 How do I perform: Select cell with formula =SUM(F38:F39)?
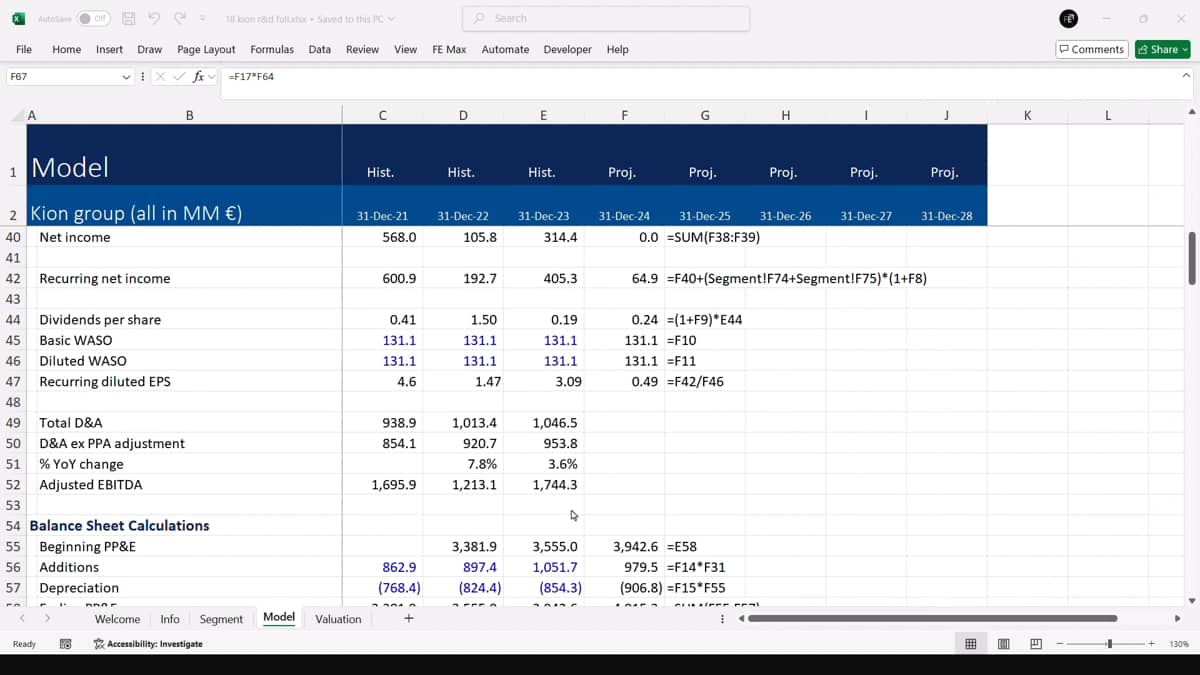pos(705,238)
